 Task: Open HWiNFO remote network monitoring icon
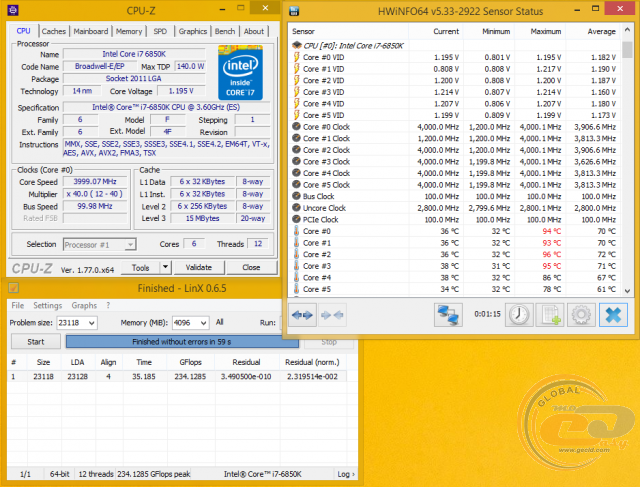point(448,315)
